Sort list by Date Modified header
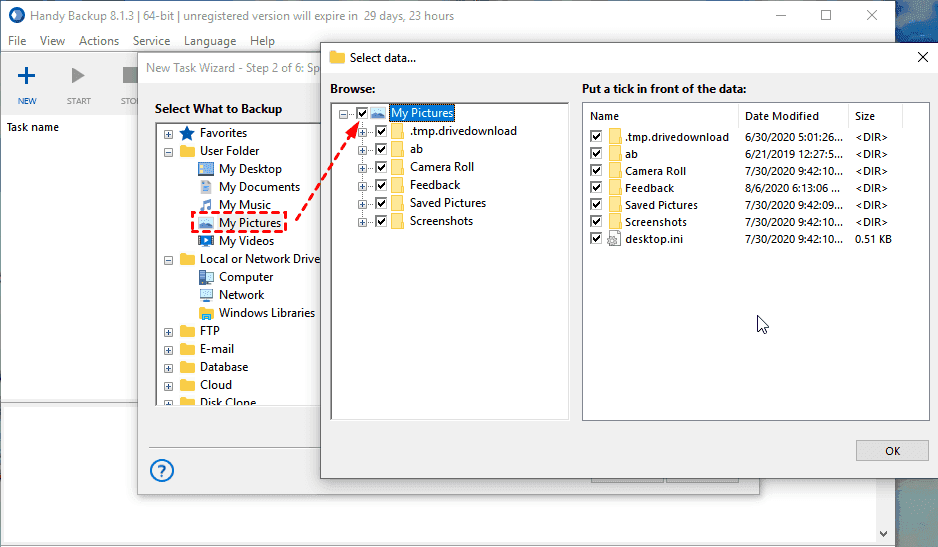This screenshot has height=547, width=938. (x=793, y=116)
